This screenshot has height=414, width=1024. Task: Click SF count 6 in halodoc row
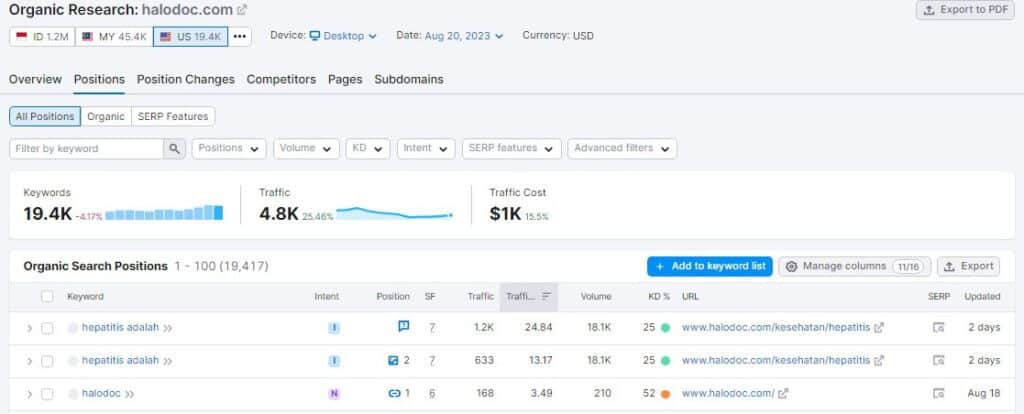point(432,394)
